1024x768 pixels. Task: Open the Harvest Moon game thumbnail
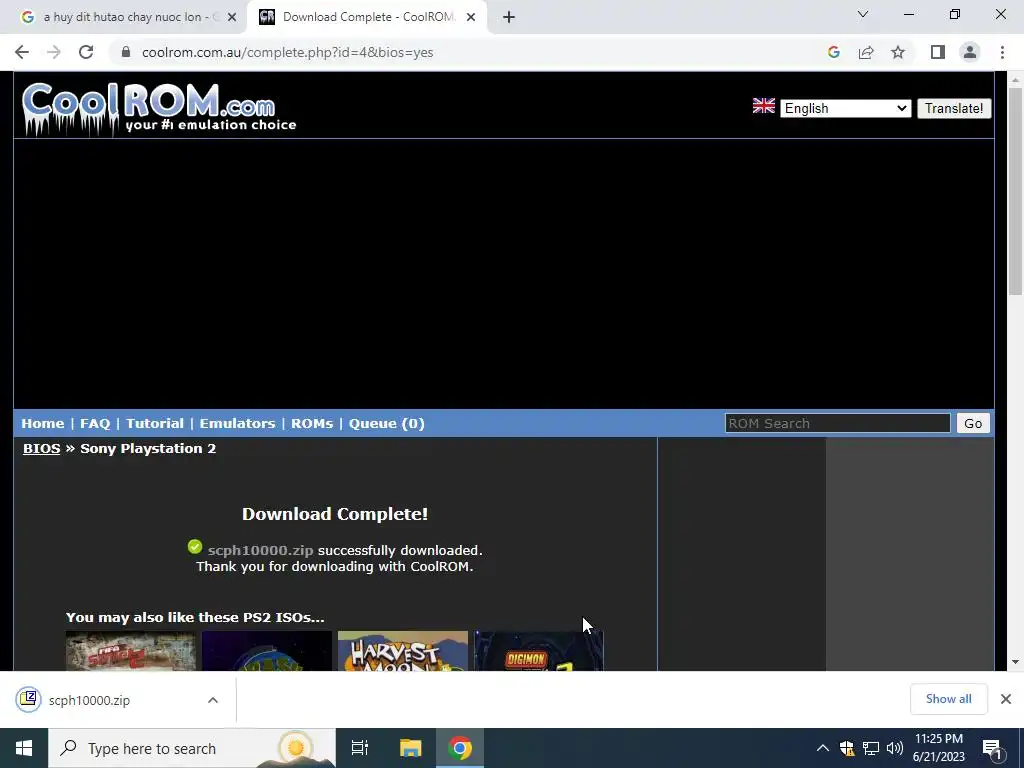click(x=402, y=650)
